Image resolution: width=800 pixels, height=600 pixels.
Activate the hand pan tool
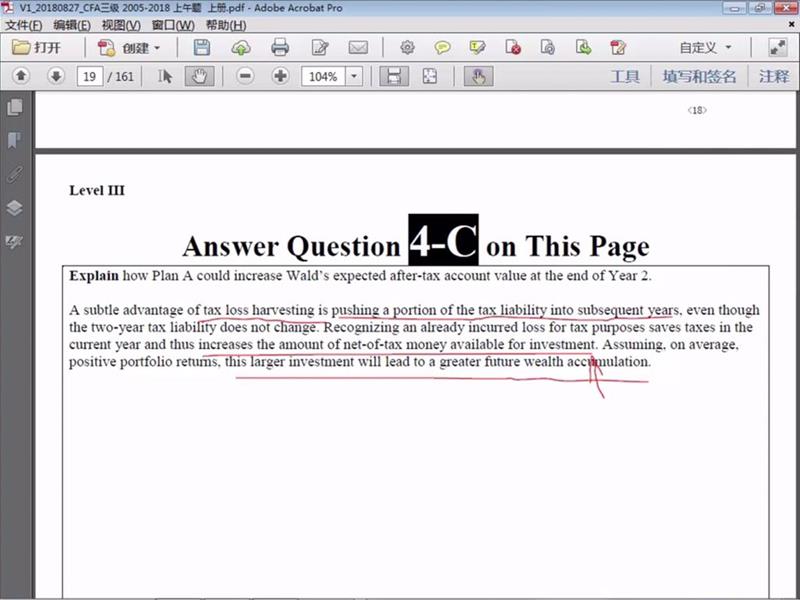point(199,77)
